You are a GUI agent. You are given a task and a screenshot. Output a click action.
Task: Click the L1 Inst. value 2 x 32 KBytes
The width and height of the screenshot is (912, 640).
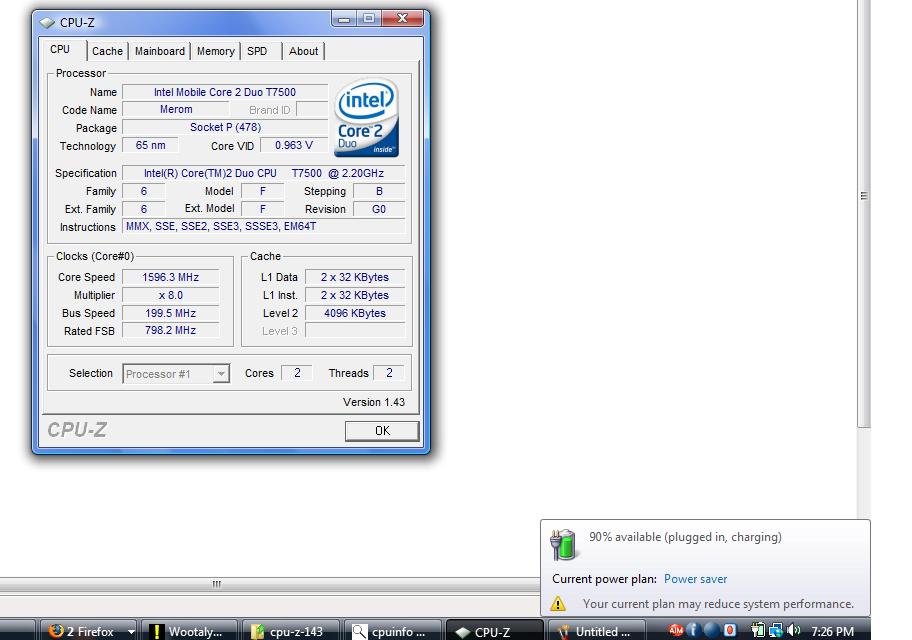coord(355,296)
